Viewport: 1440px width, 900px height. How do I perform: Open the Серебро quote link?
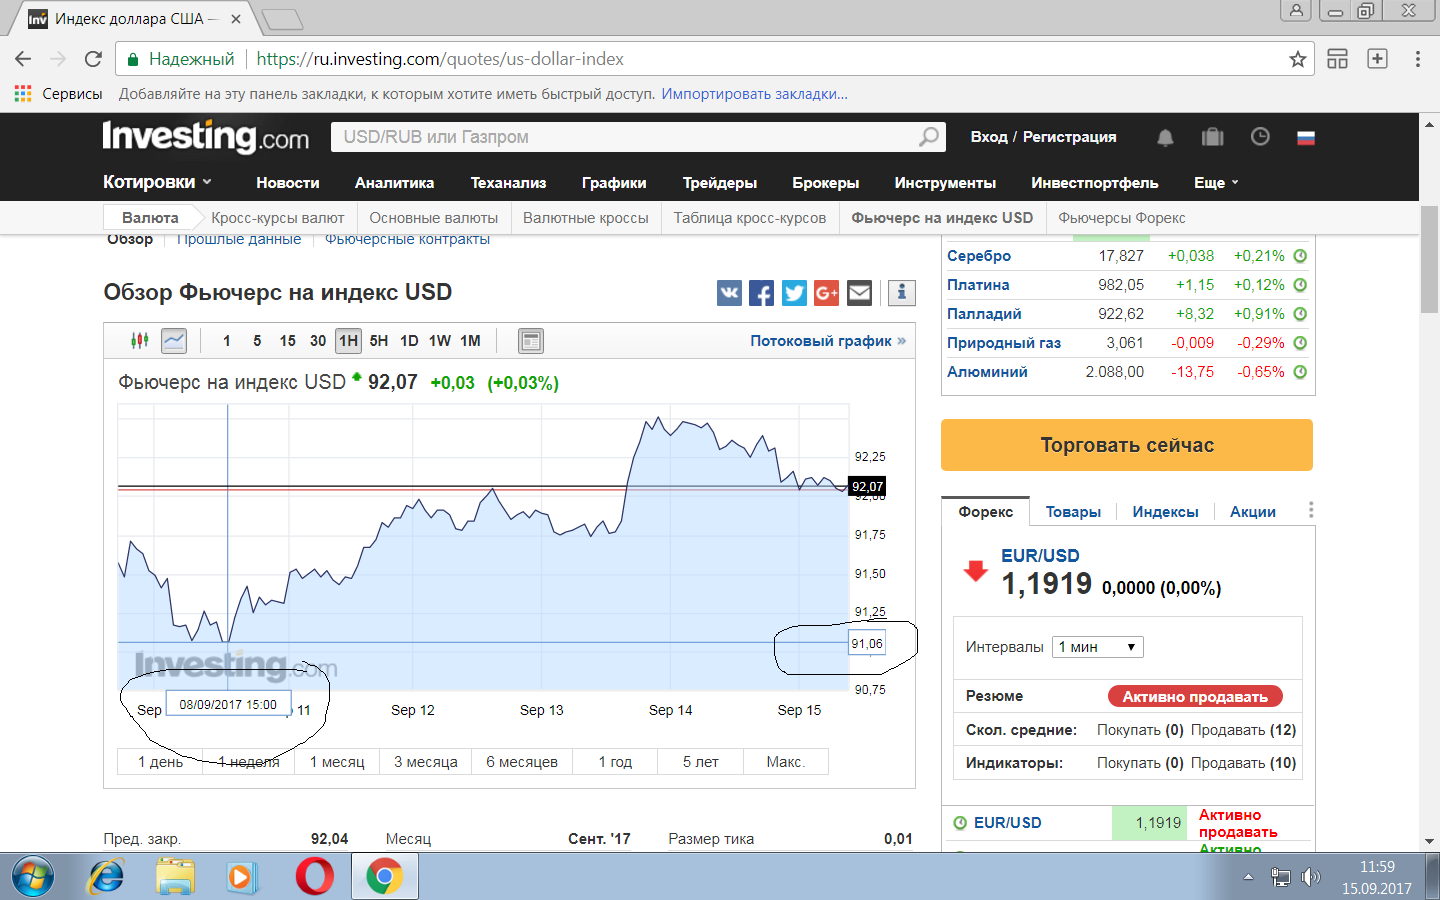point(979,256)
